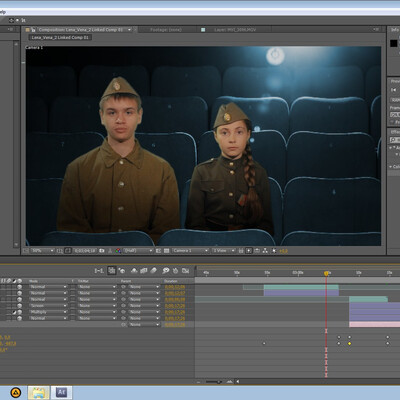Toggle mask and shape path visibility button
The image size is (400, 400).
click(67, 251)
